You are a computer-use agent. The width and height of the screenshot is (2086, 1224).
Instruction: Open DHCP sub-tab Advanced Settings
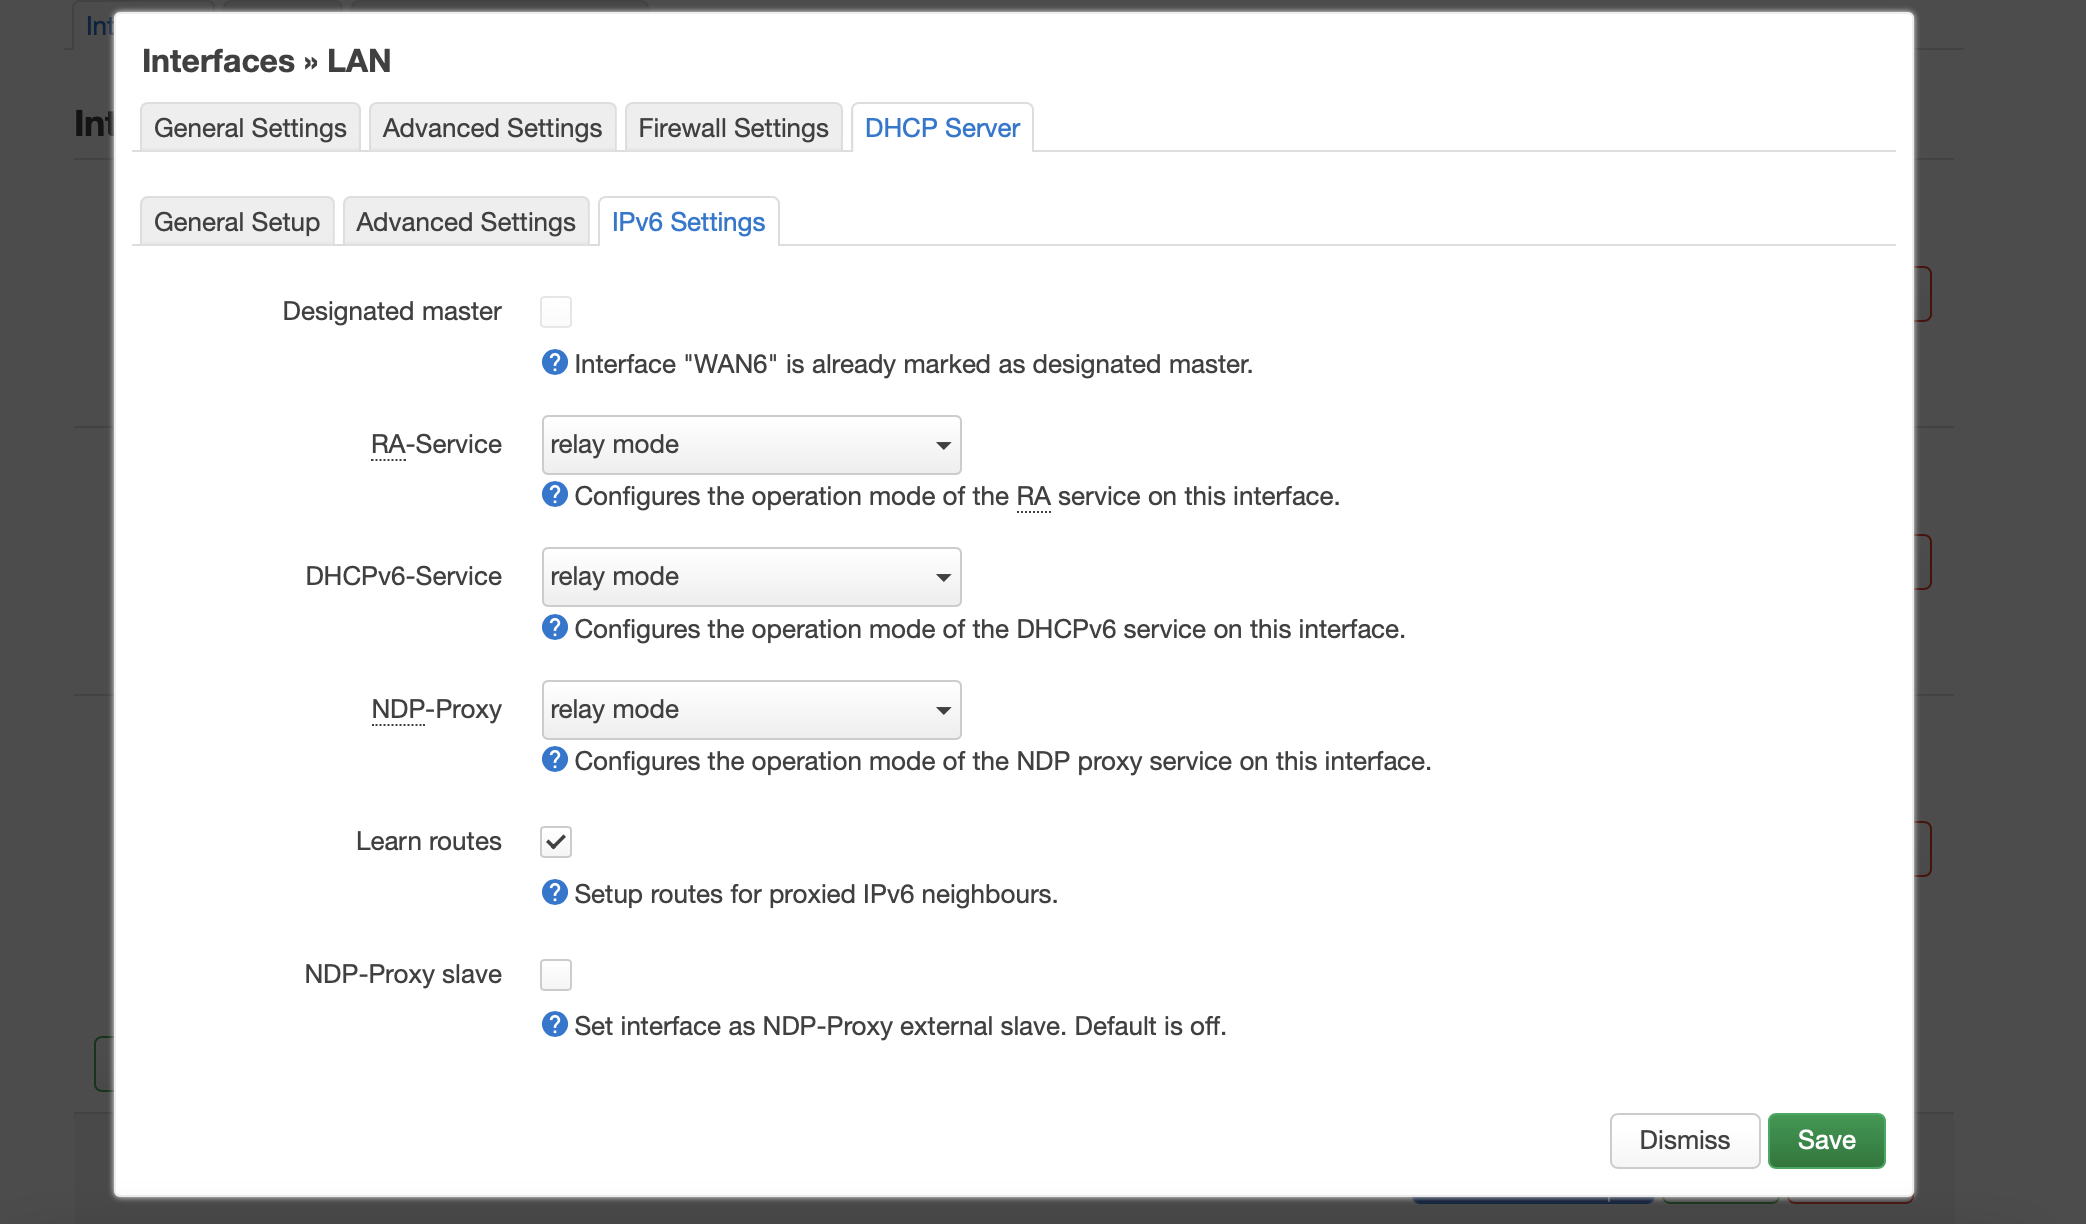click(x=466, y=222)
